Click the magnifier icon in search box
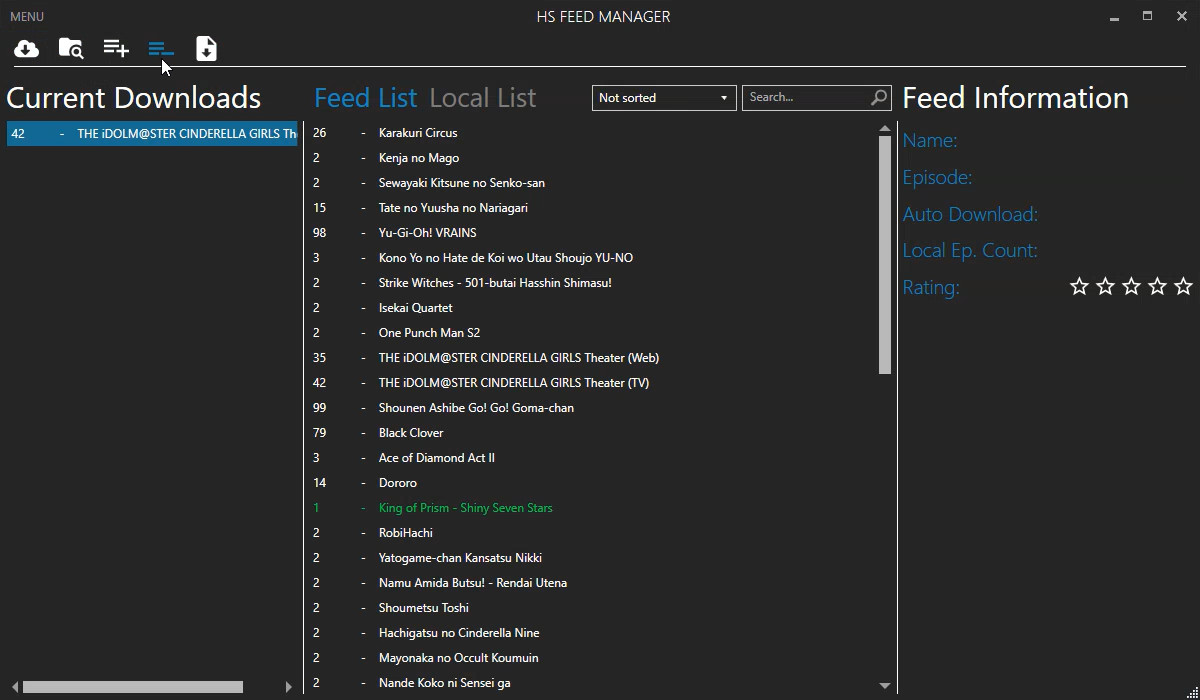 point(879,97)
